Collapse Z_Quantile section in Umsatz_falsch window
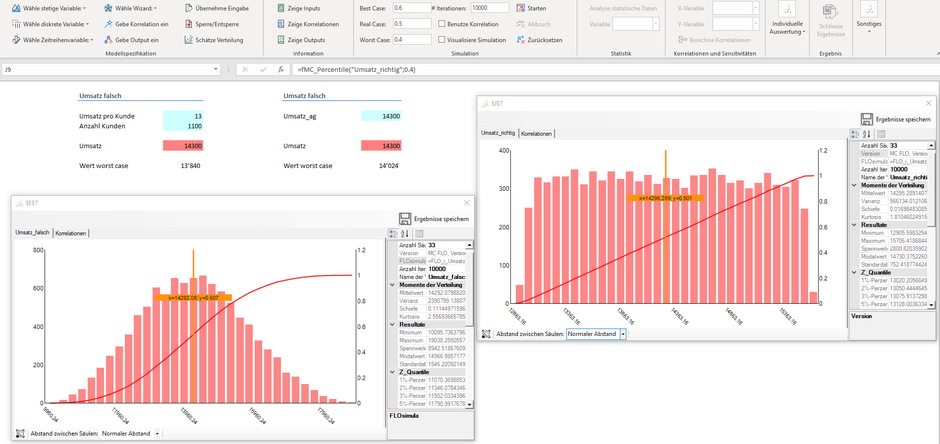940x444 pixels. (393, 371)
